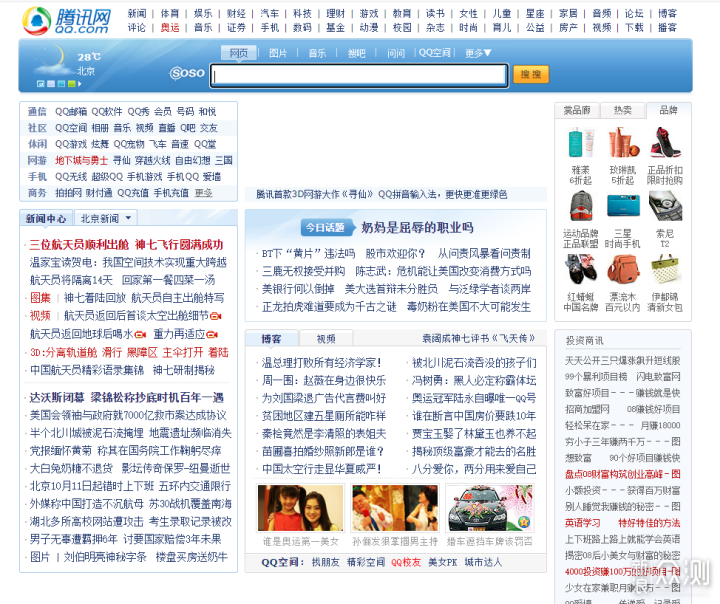The width and height of the screenshot is (720, 604).
Task: Open the 谁是奥运第一美女 photo
Action: (300, 508)
